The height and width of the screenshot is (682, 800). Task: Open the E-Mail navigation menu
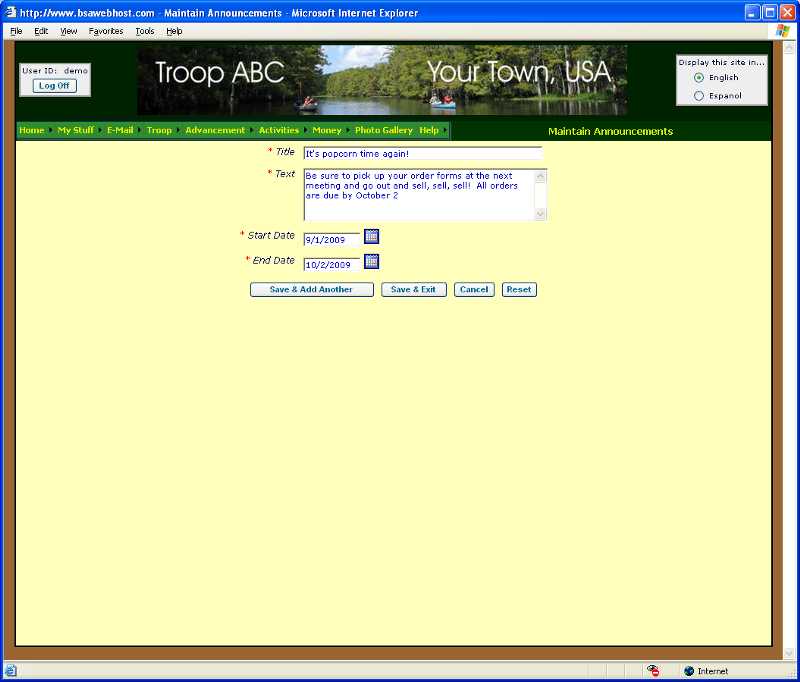[120, 131]
